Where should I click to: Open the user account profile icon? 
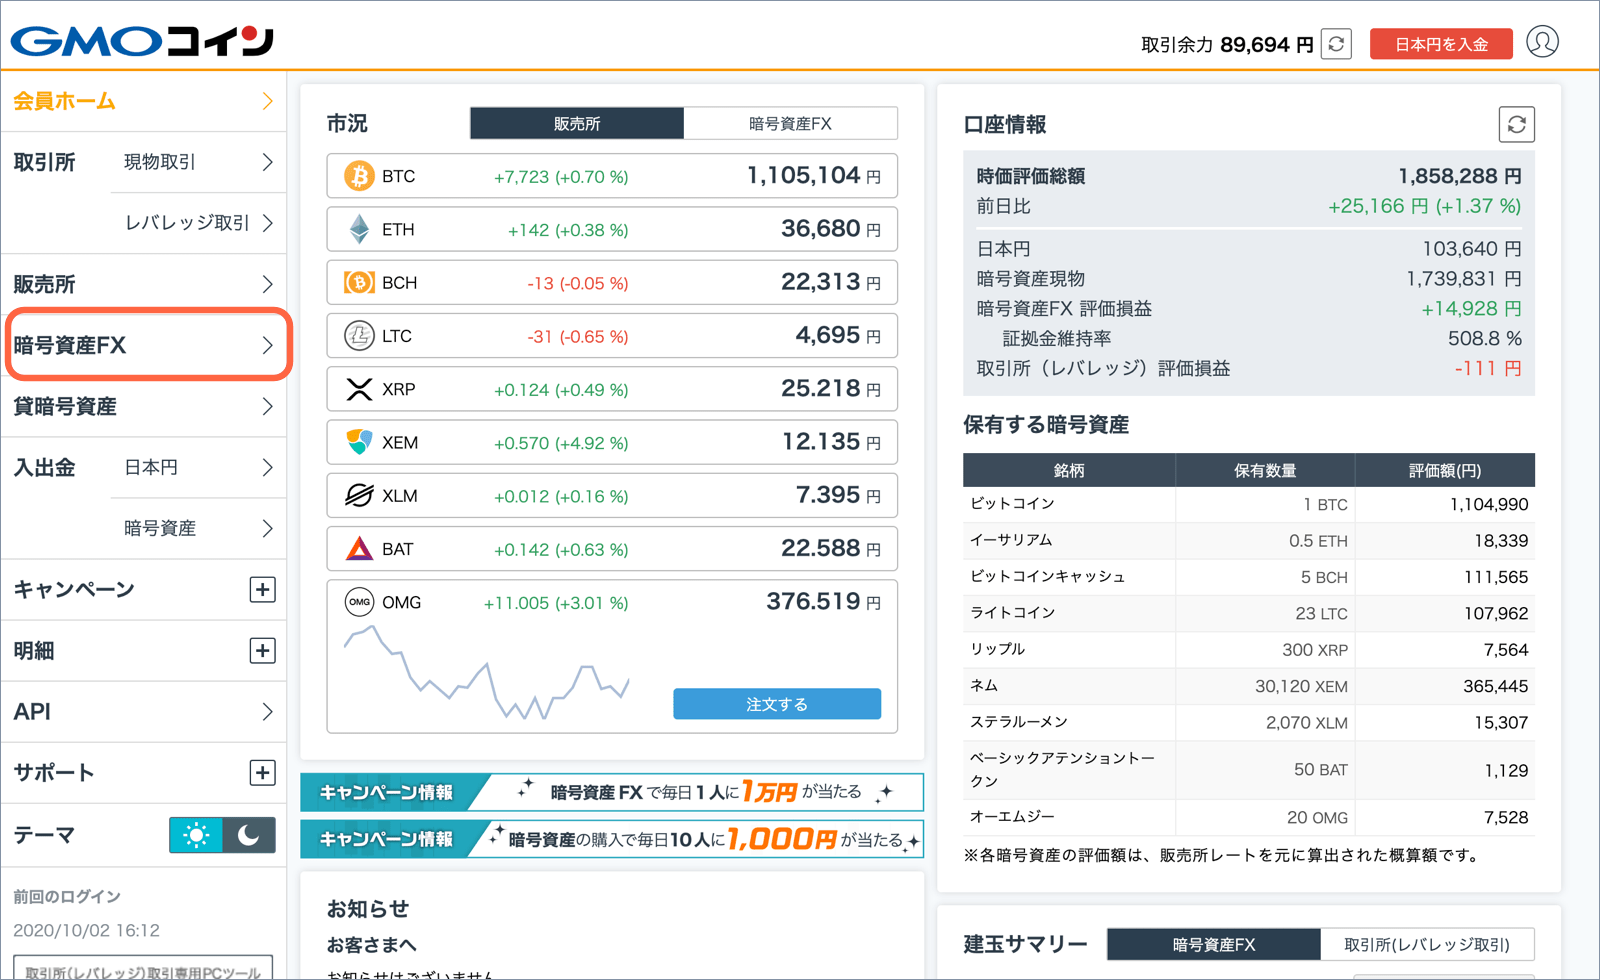point(1542,42)
